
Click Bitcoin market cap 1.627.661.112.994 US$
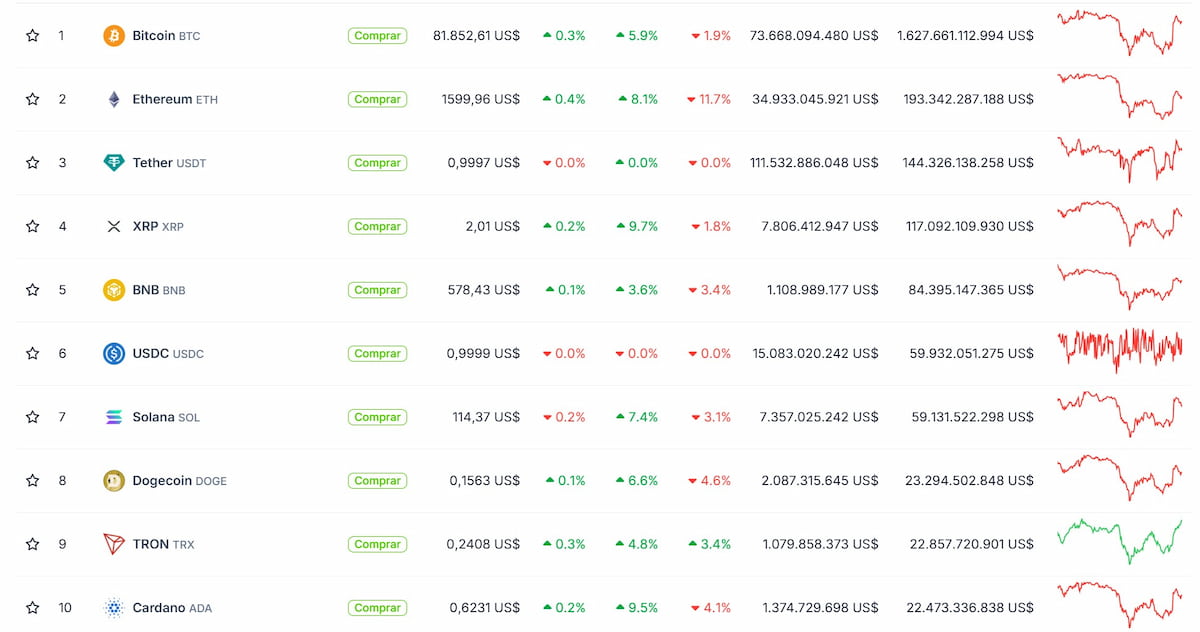coord(965,36)
